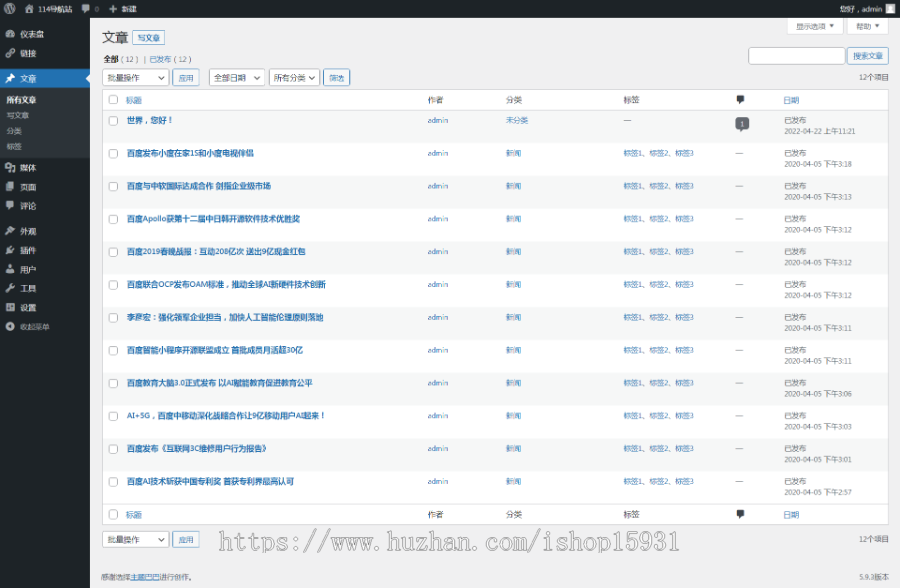
Task: Tick the select-all checkbox in table header
Action: 113,100
